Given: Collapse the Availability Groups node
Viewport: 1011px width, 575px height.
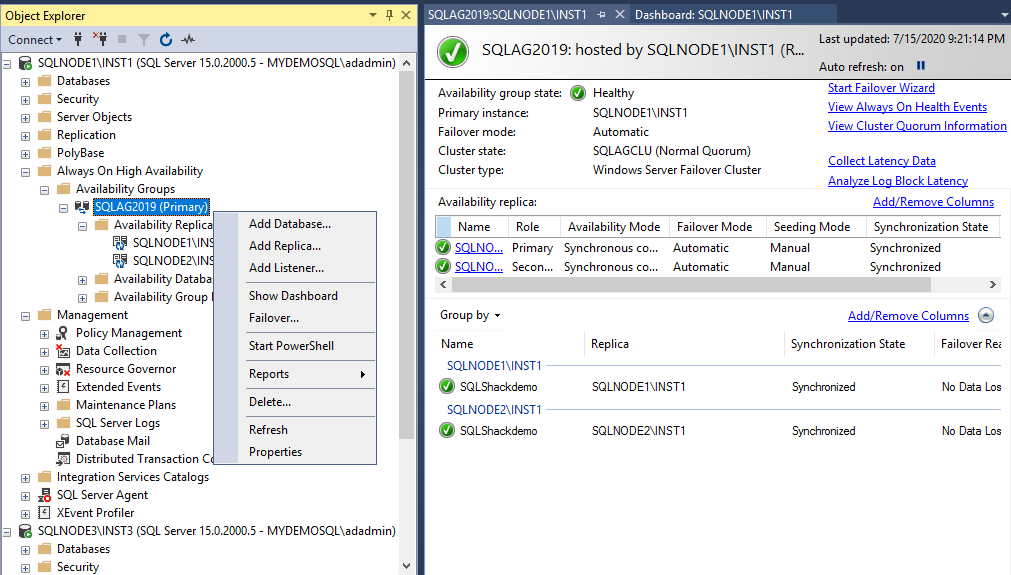Looking at the screenshot, I should click(x=44, y=190).
